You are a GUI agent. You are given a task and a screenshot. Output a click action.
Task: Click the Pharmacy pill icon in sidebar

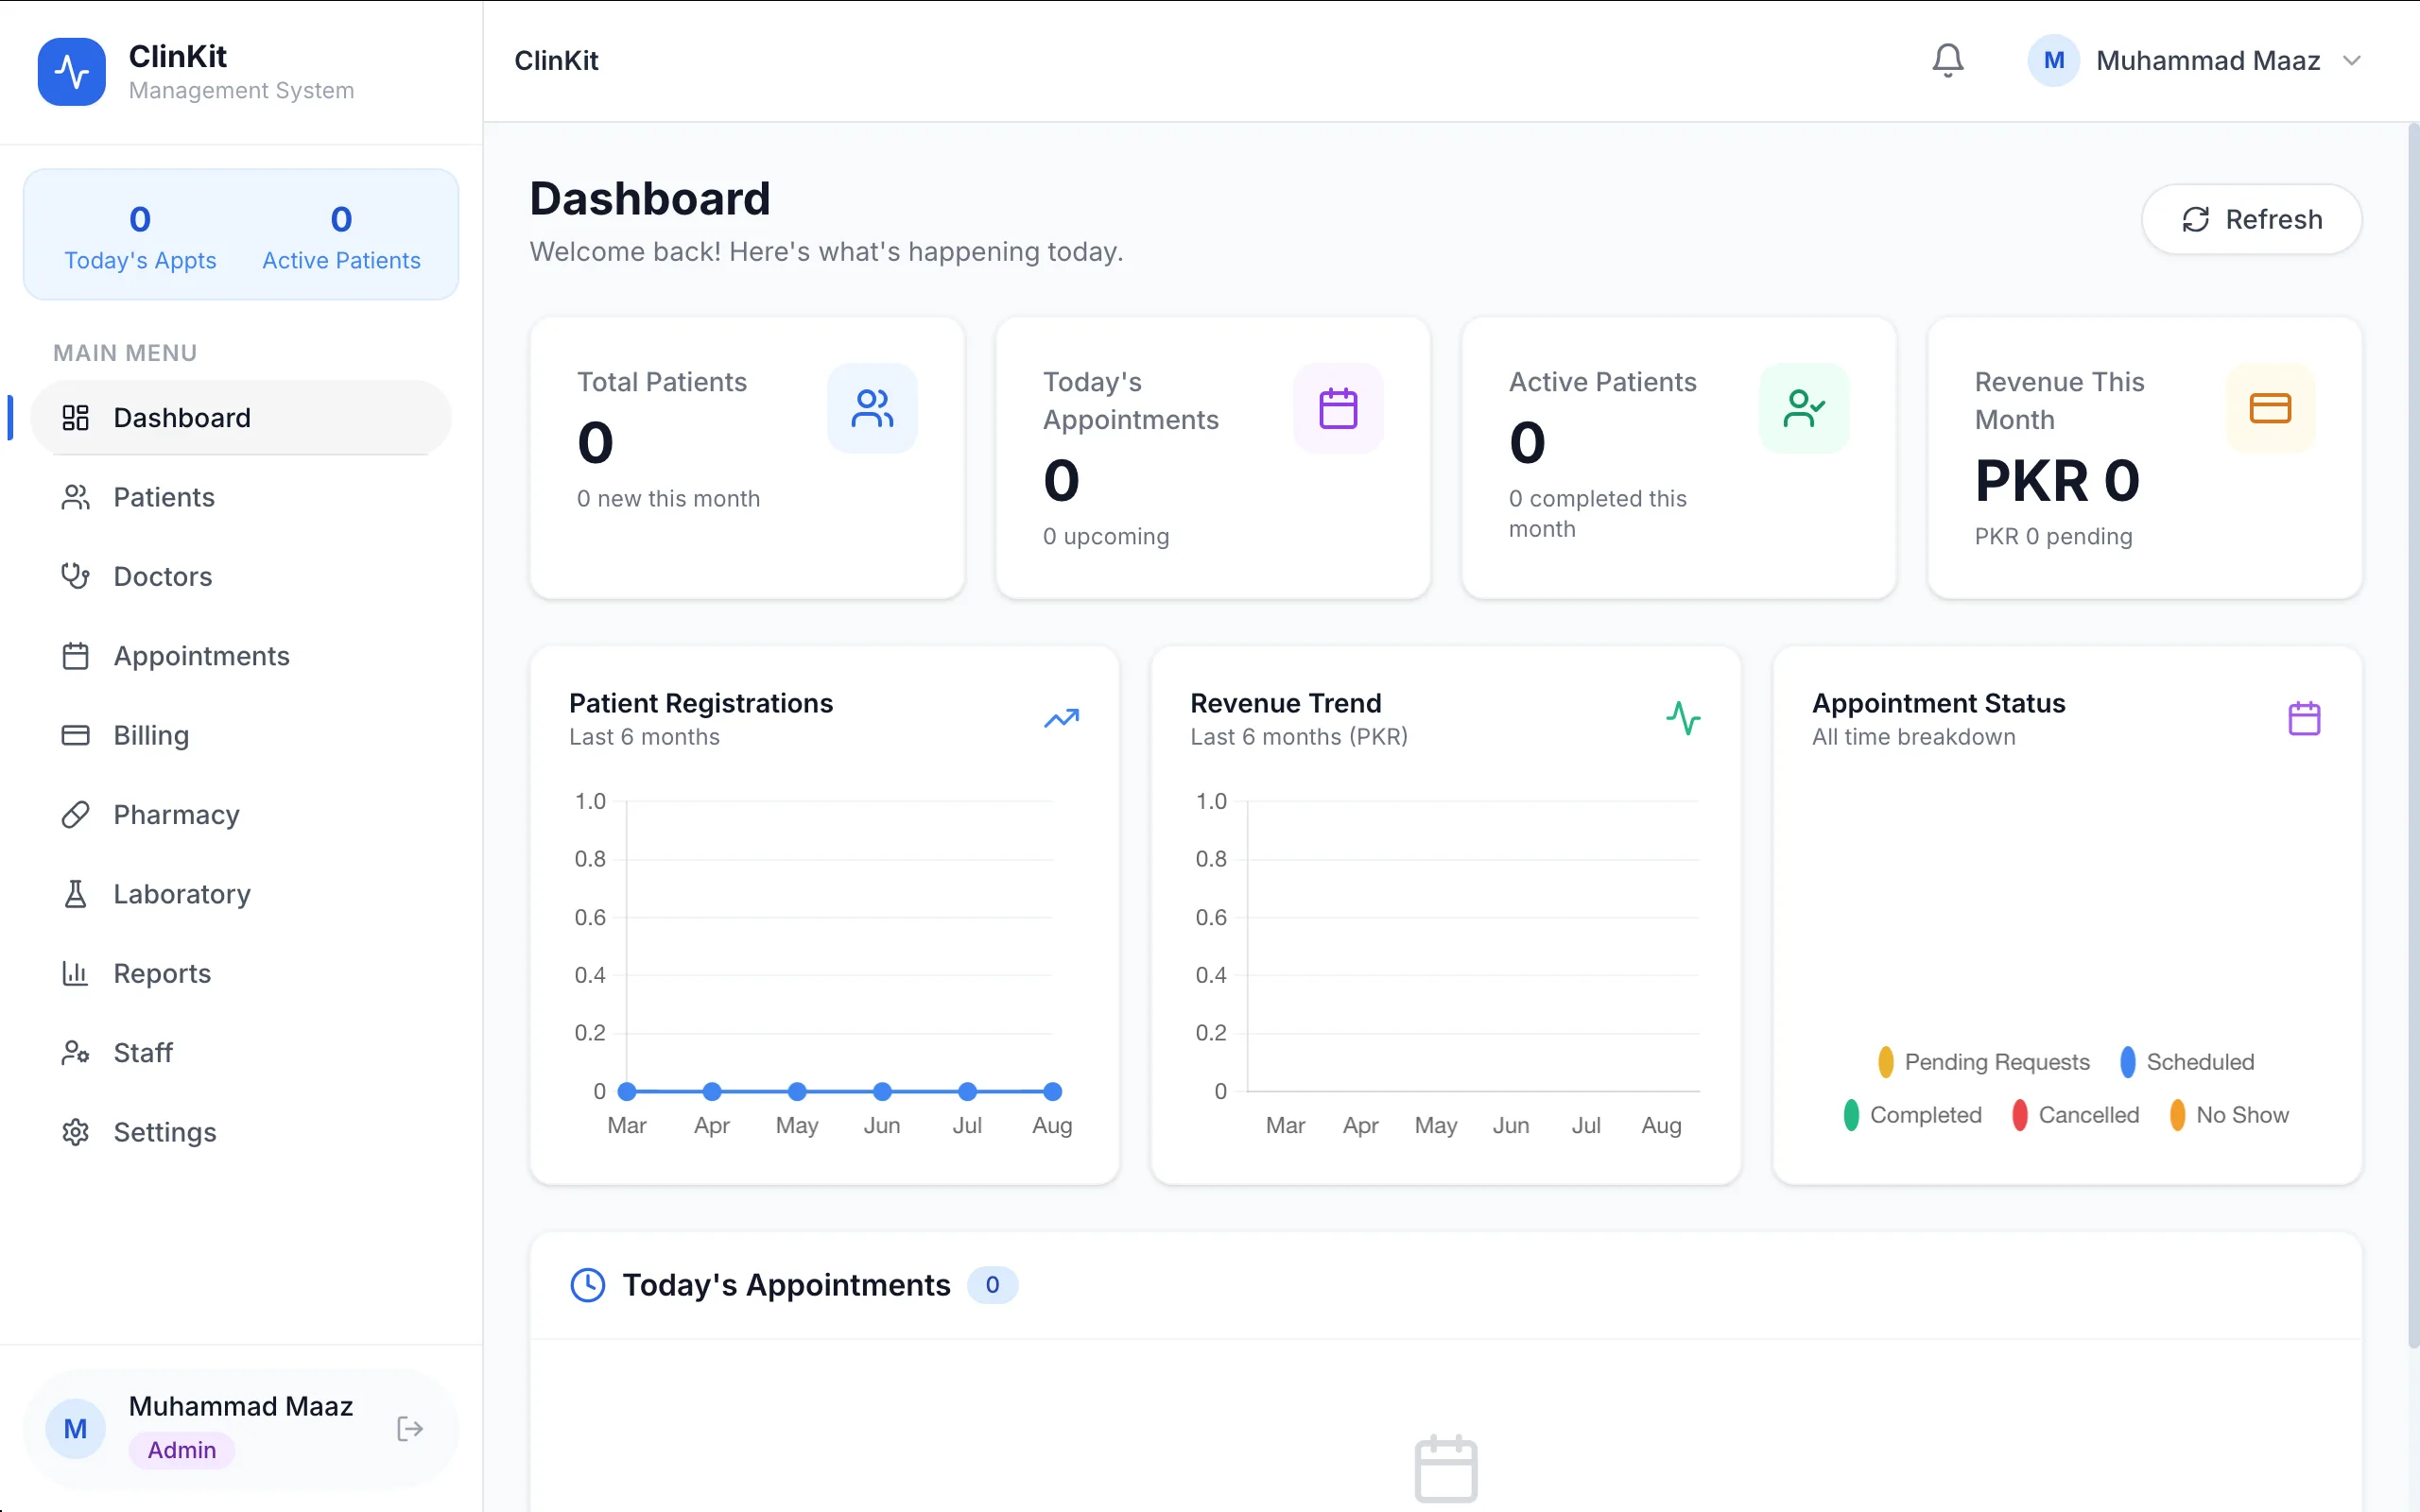pyautogui.click(x=75, y=814)
